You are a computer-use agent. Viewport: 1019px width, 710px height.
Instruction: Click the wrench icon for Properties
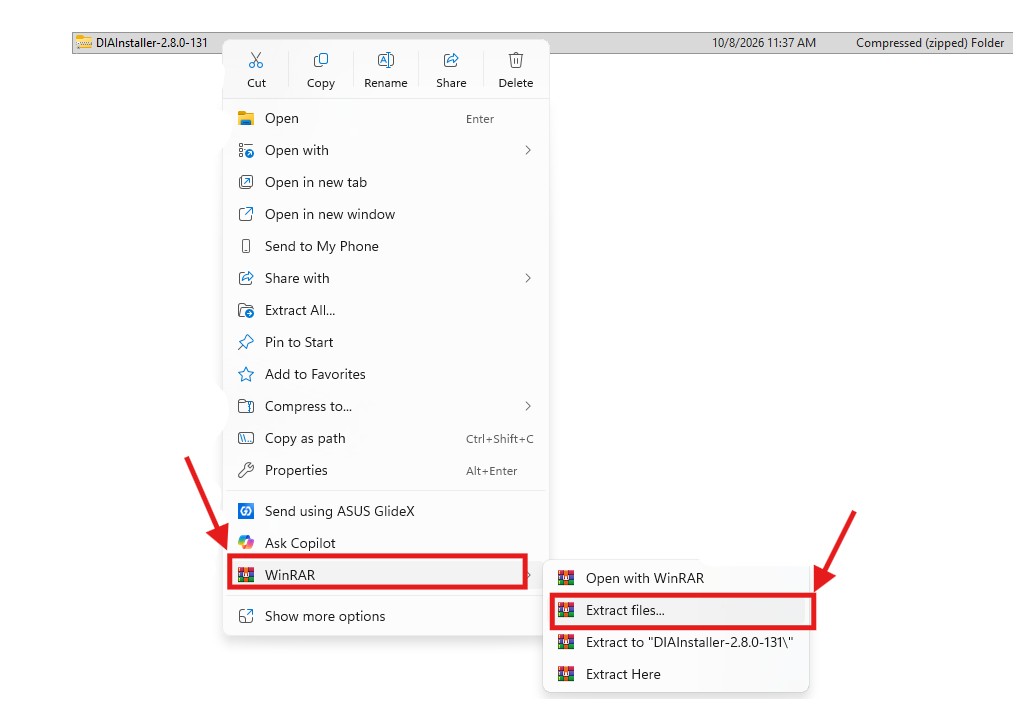tap(246, 470)
